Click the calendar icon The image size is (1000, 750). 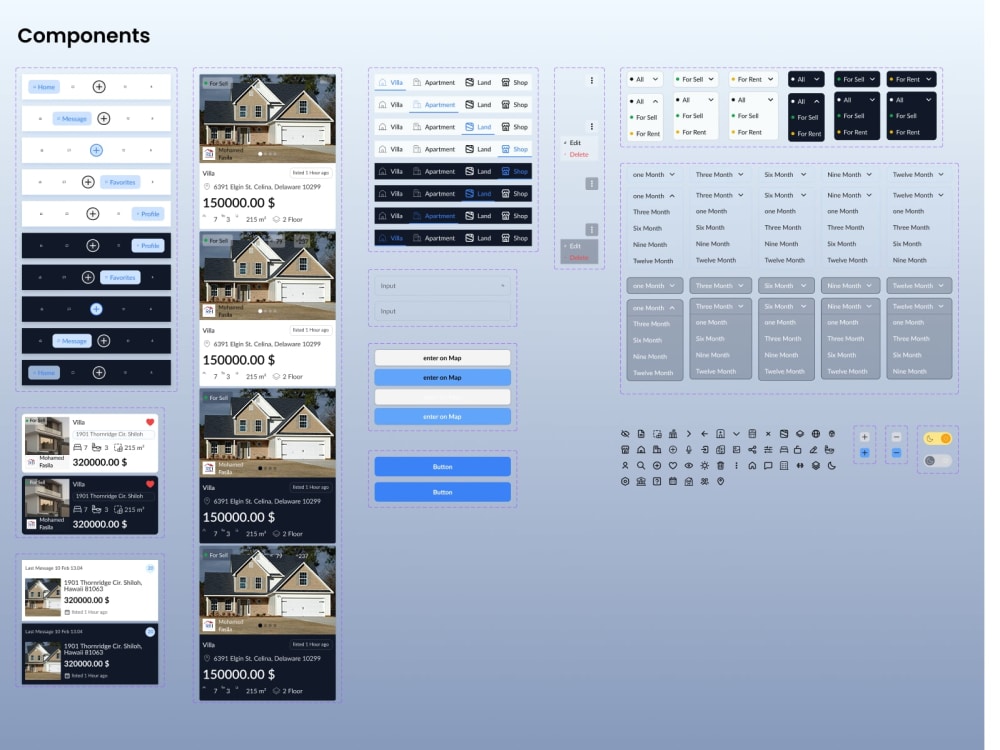coord(673,482)
